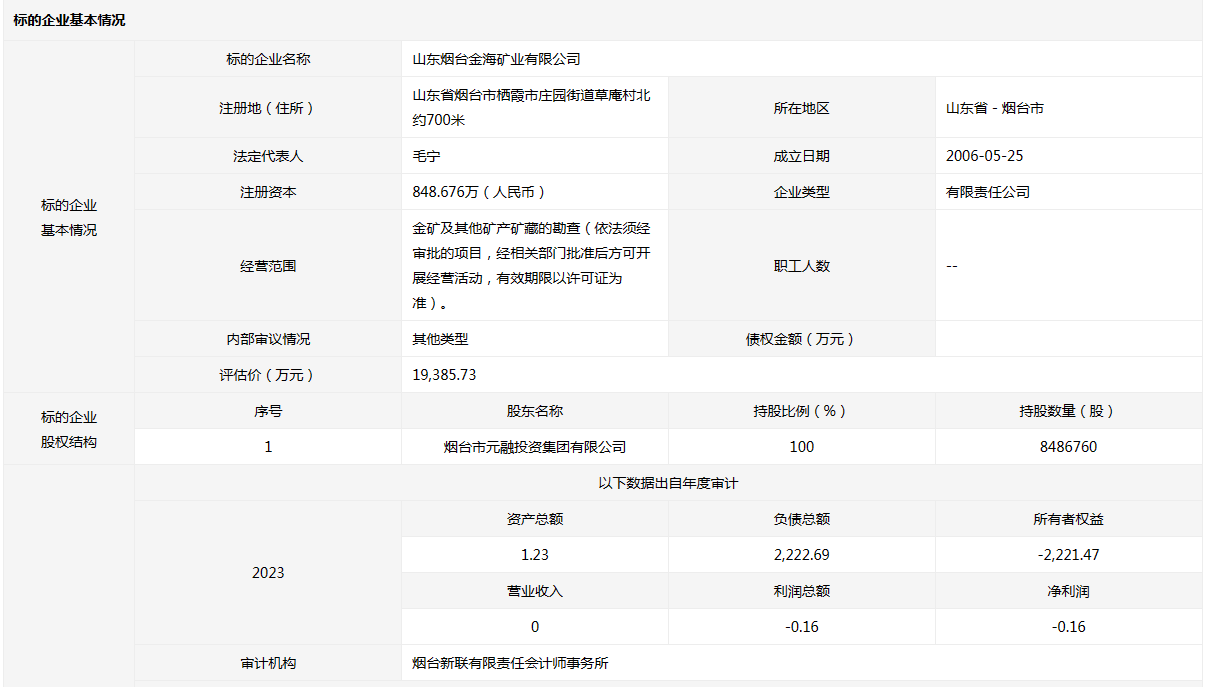Click registered capital 848.676万（人民币）
The image size is (1208, 687).
point(479,192)
